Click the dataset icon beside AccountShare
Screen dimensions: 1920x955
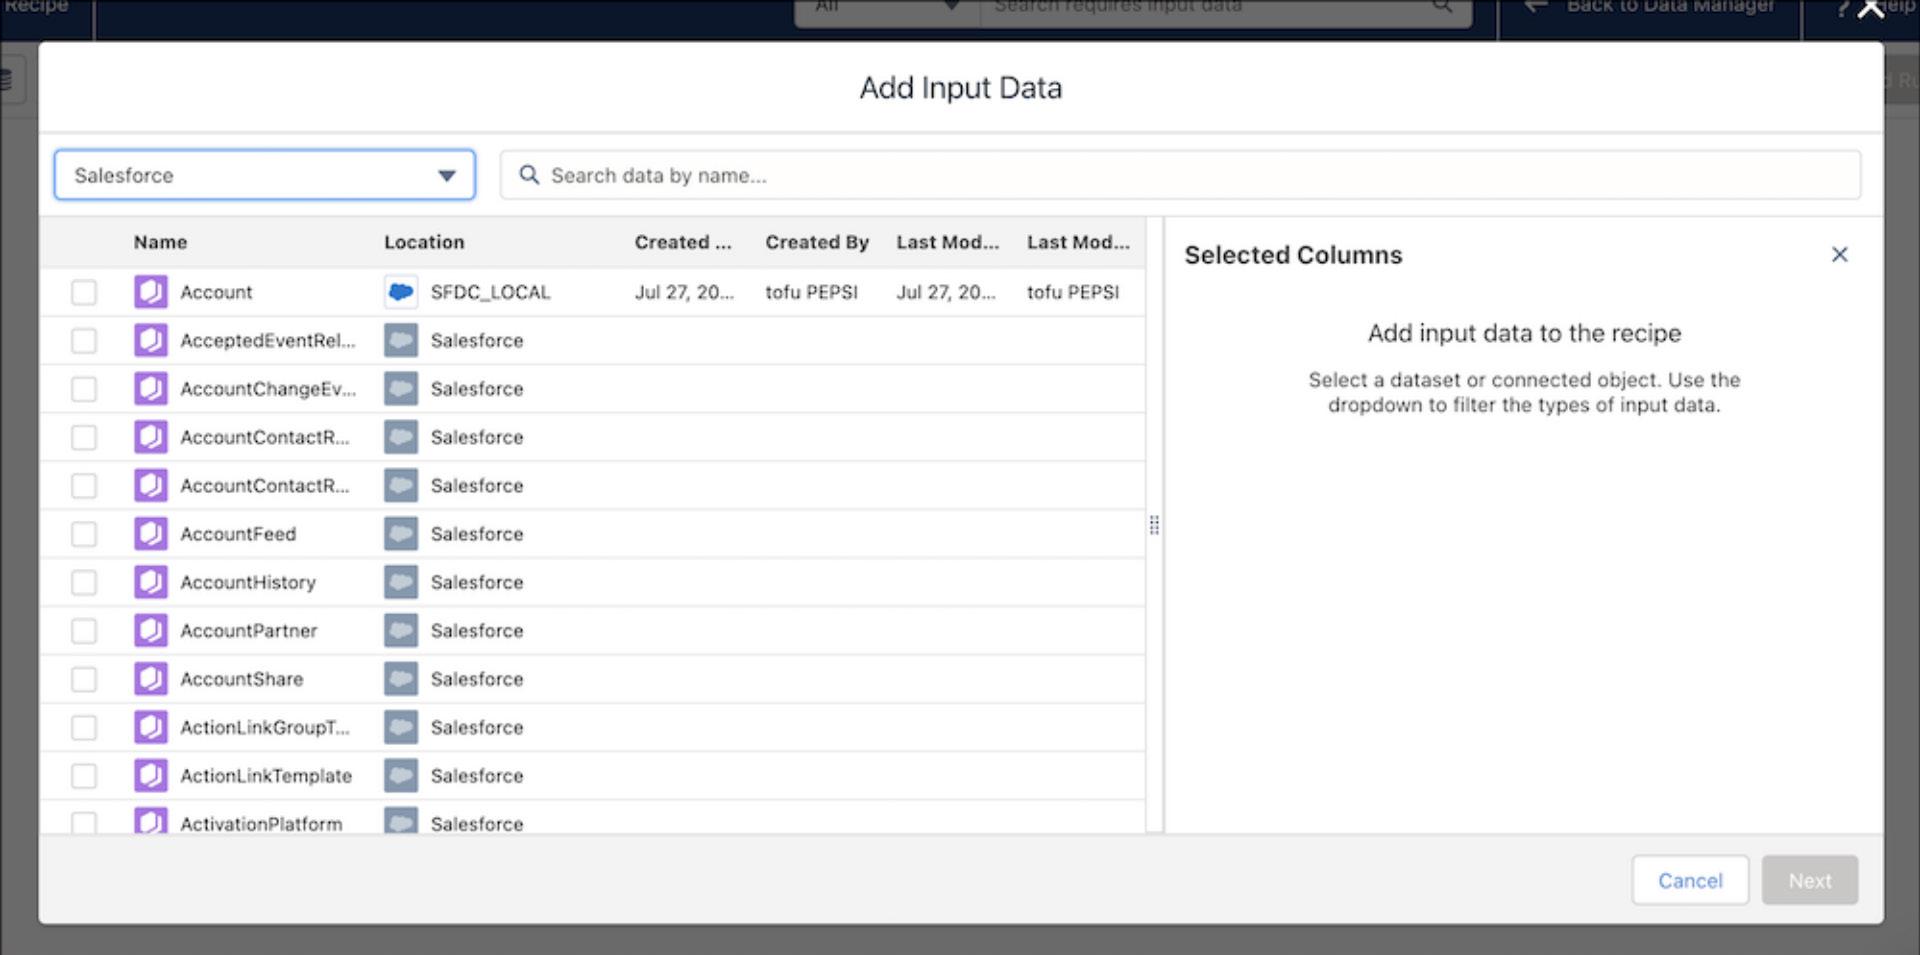151,679
